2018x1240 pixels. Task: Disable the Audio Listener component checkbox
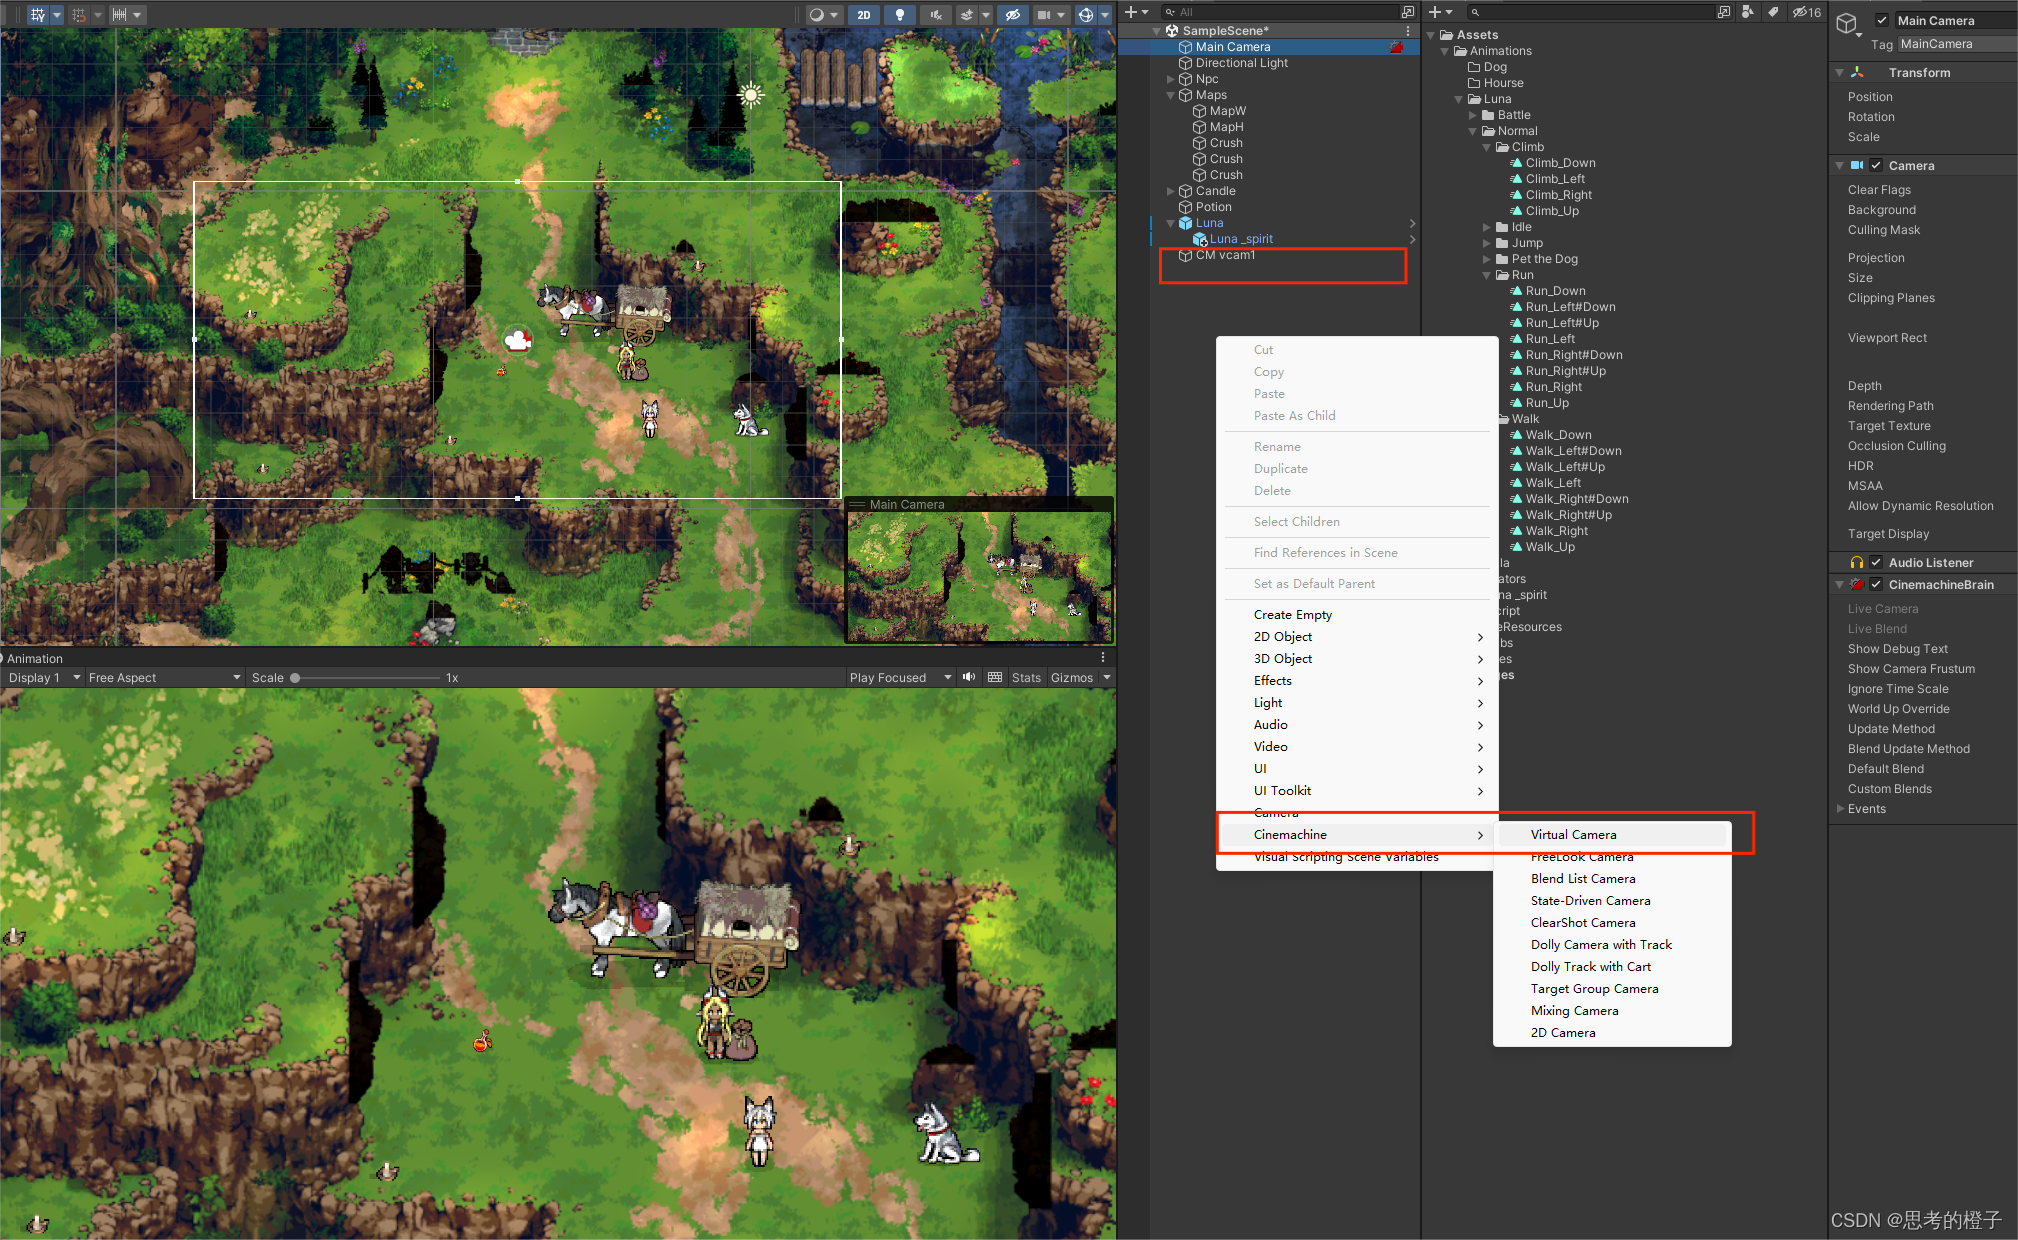(x=1876, y=562)
